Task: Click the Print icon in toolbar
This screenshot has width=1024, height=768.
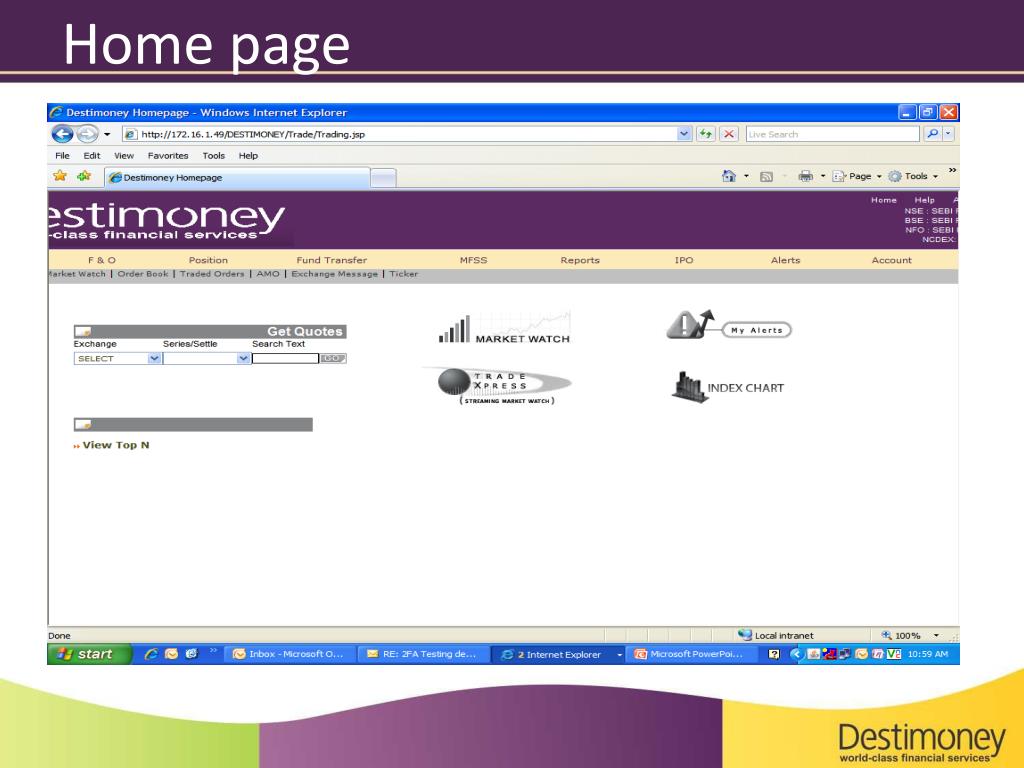Action: click(806, 176)
